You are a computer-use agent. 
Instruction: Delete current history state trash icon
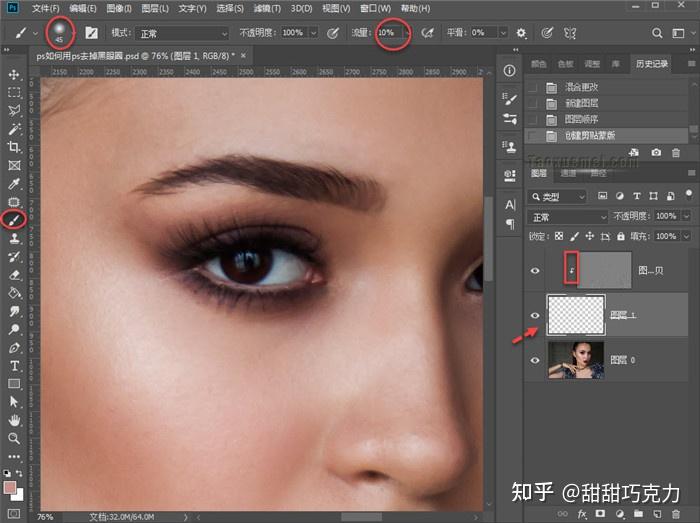[676, 153]
